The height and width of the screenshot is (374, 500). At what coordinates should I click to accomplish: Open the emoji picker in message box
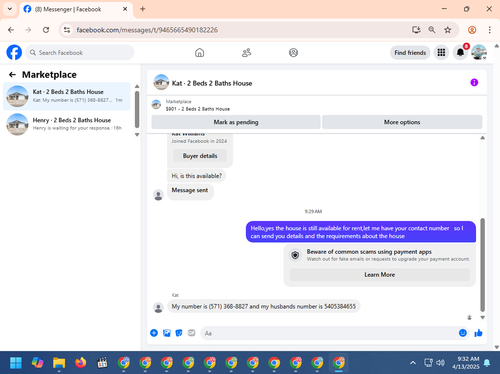pos(463,333)
